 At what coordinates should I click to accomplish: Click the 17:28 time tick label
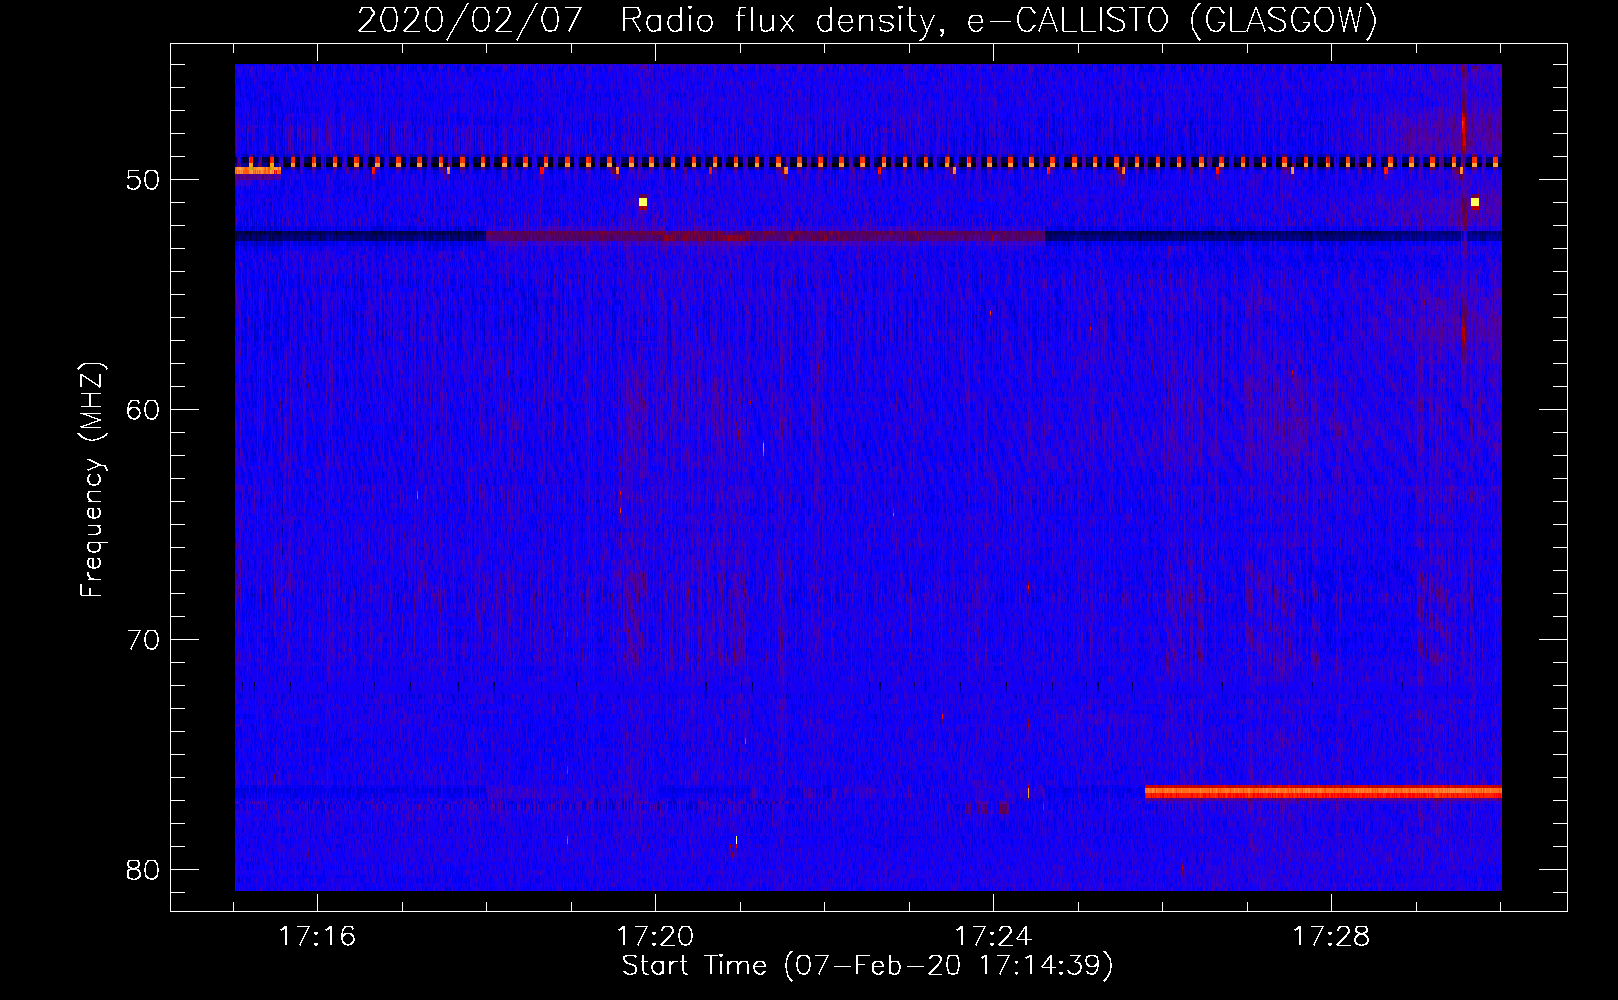pos(1331,937)
